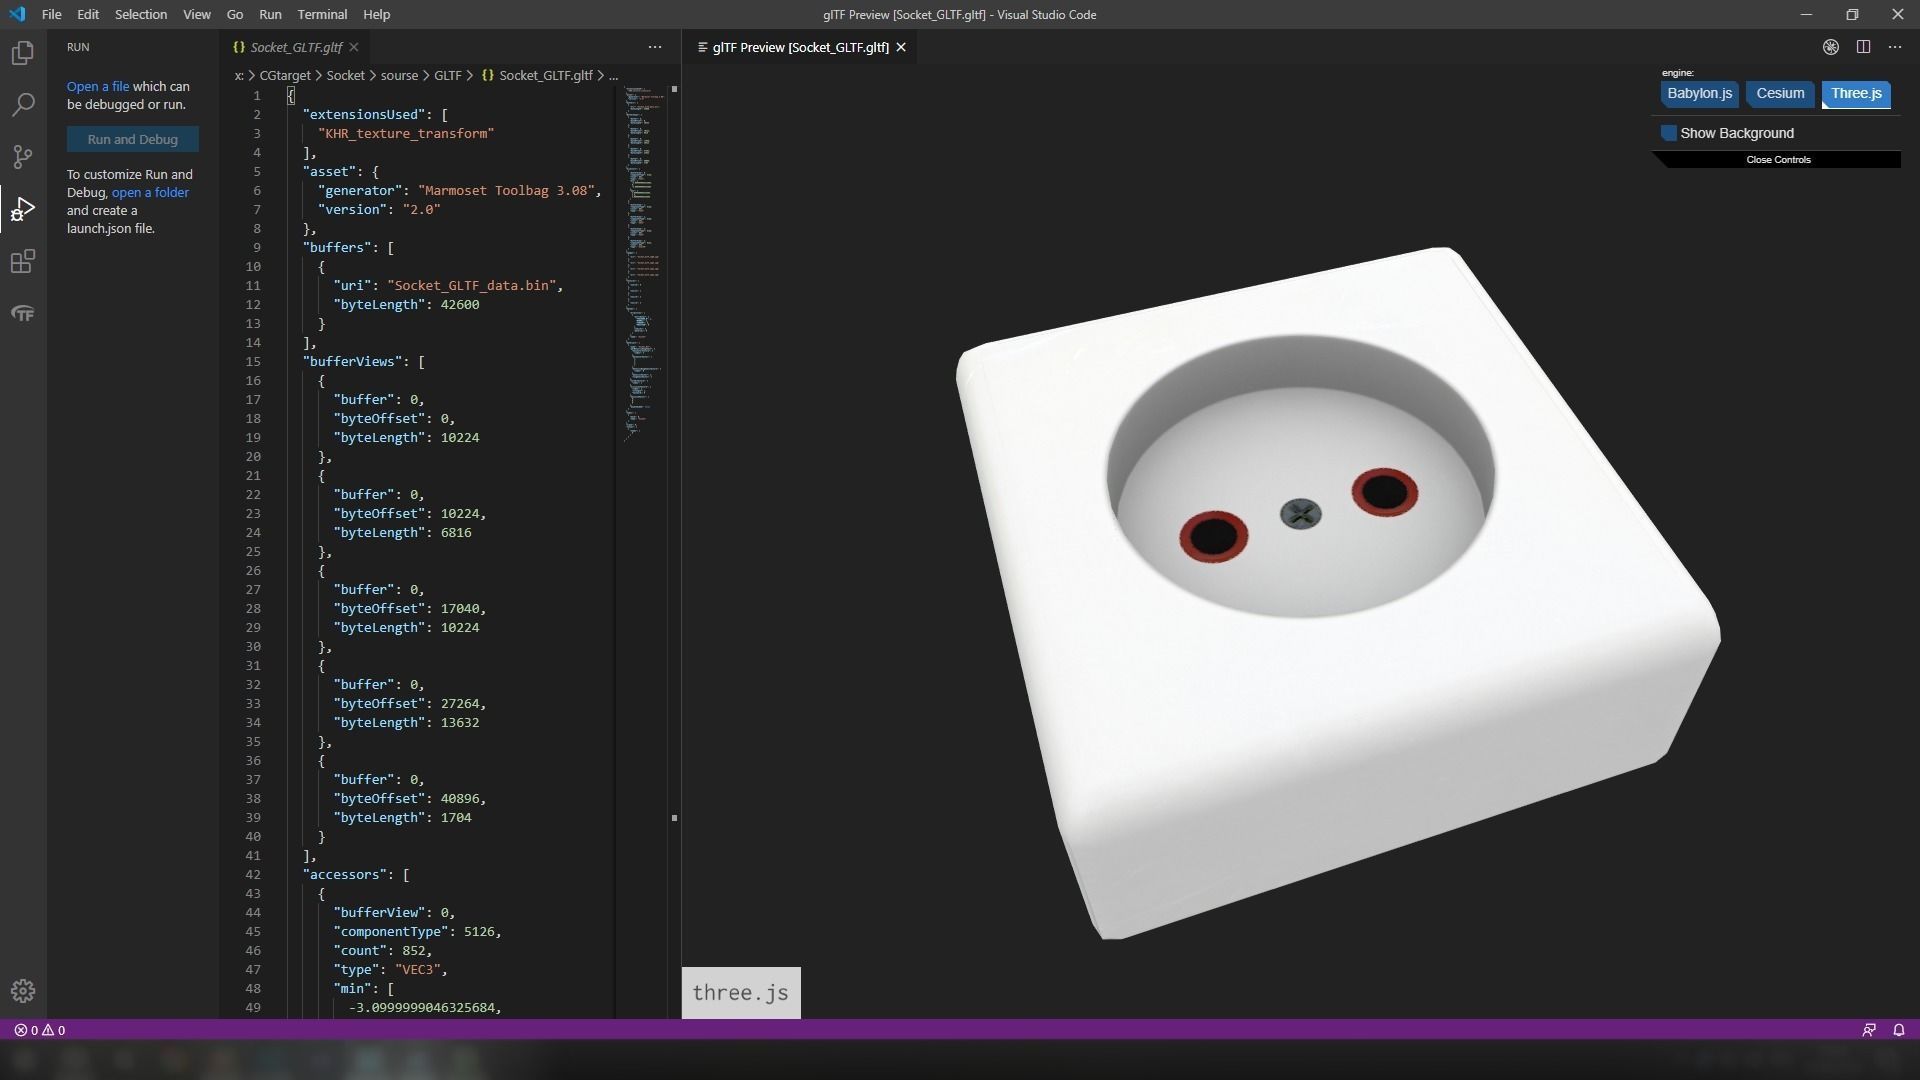Viewport: 1920px width, 1080px height.
Task: Open notifications bell in status bar
Action: click(x=1898, y=1030)
